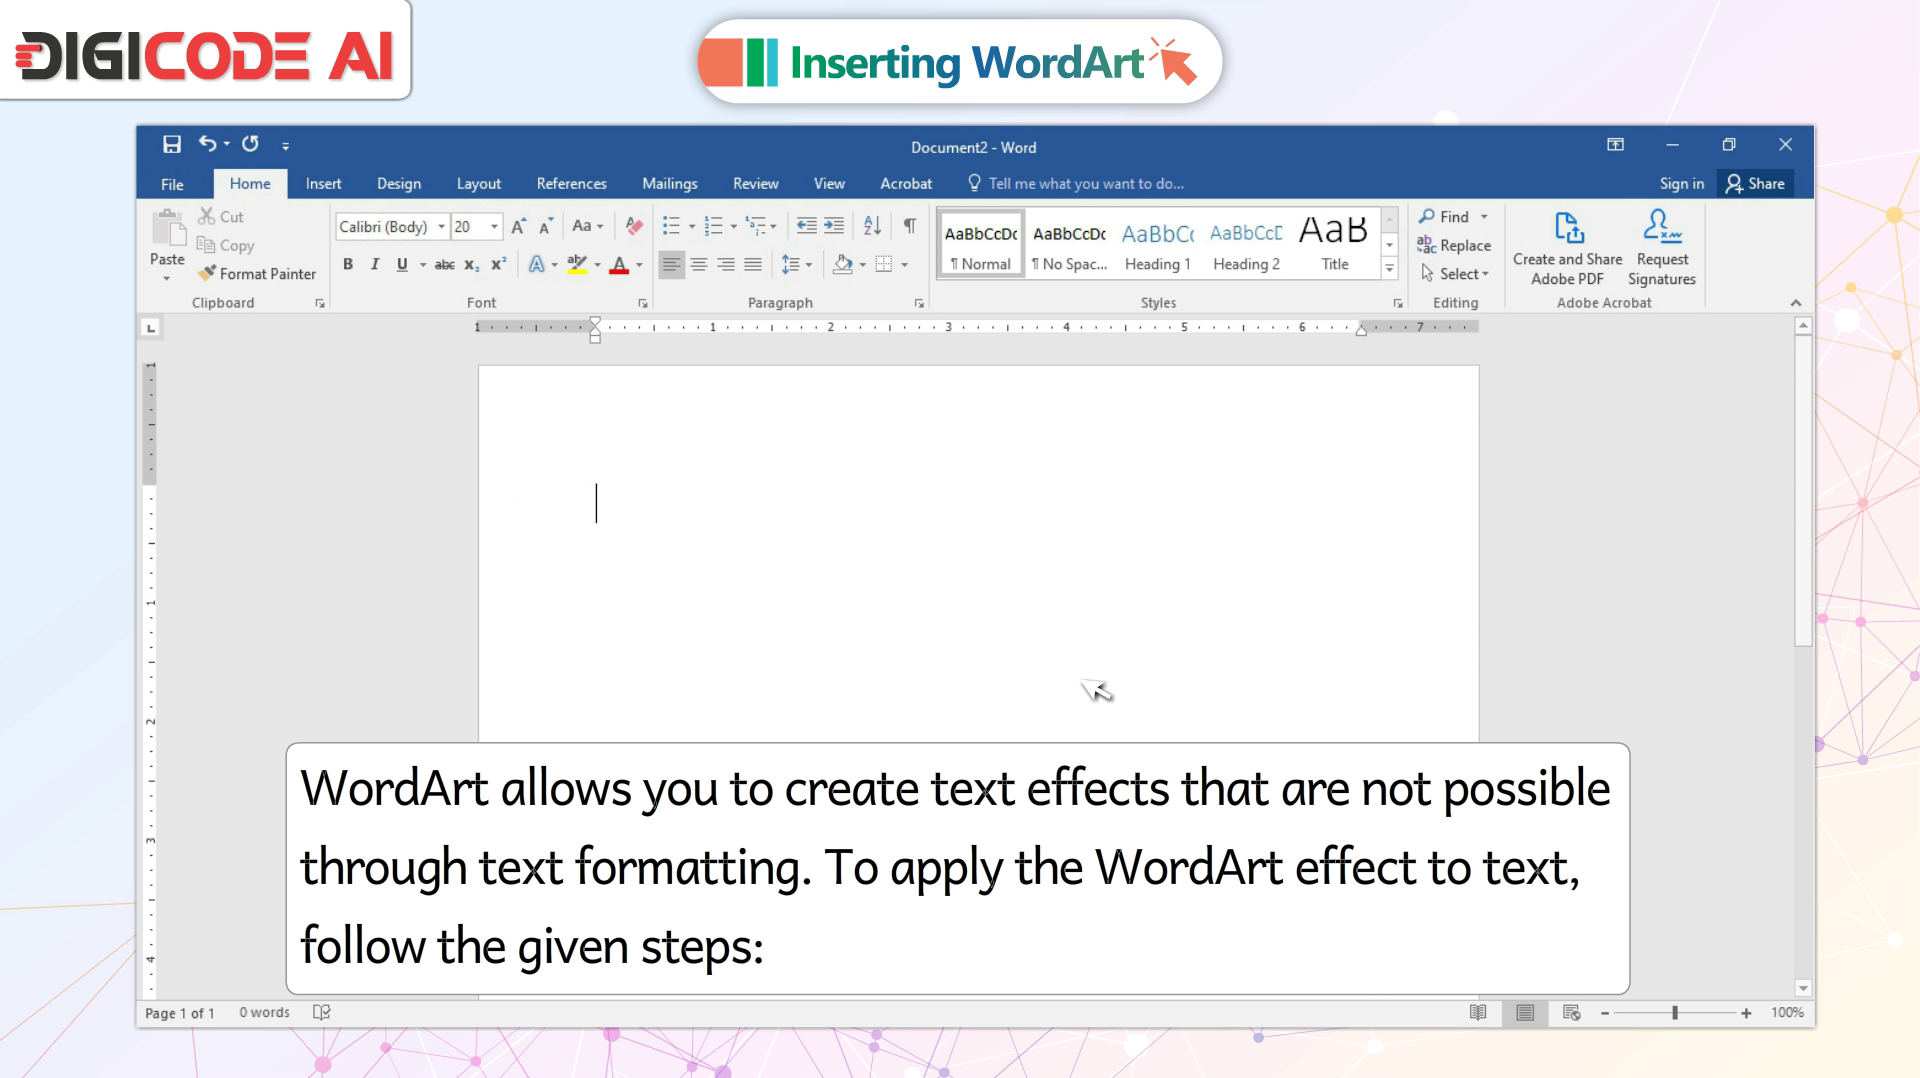This screenshot has width=1920, height=1078.
Task: Apply the No Spacing style
Action: pos(1069,245)
